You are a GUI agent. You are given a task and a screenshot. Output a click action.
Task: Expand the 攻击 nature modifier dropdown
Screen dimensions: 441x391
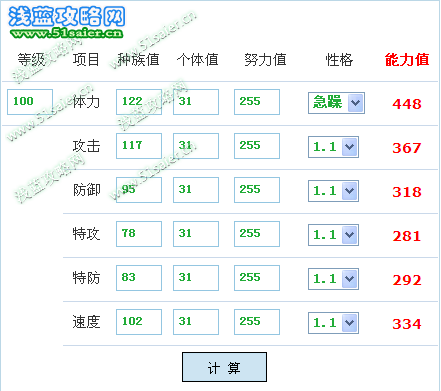pyautogui.click(x=333, y=147)
